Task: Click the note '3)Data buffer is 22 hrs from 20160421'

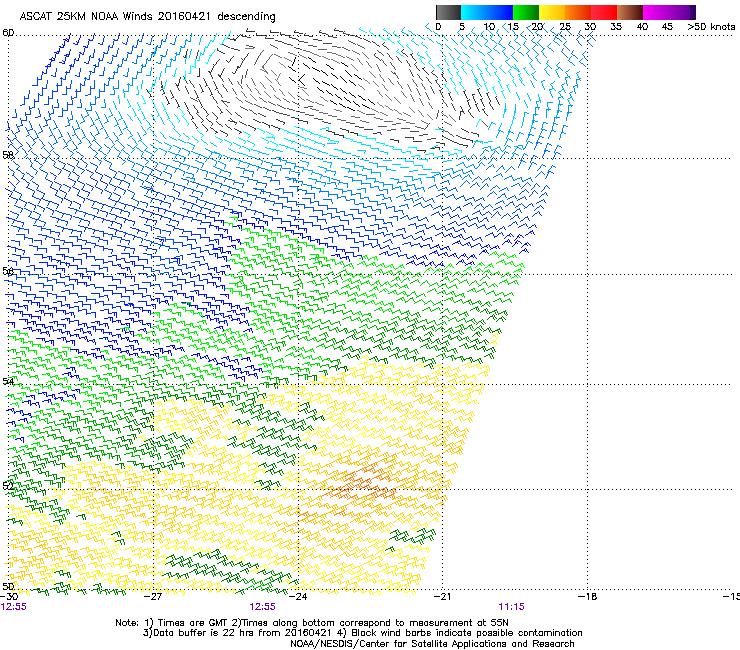Action: click(x=237, y=633)
